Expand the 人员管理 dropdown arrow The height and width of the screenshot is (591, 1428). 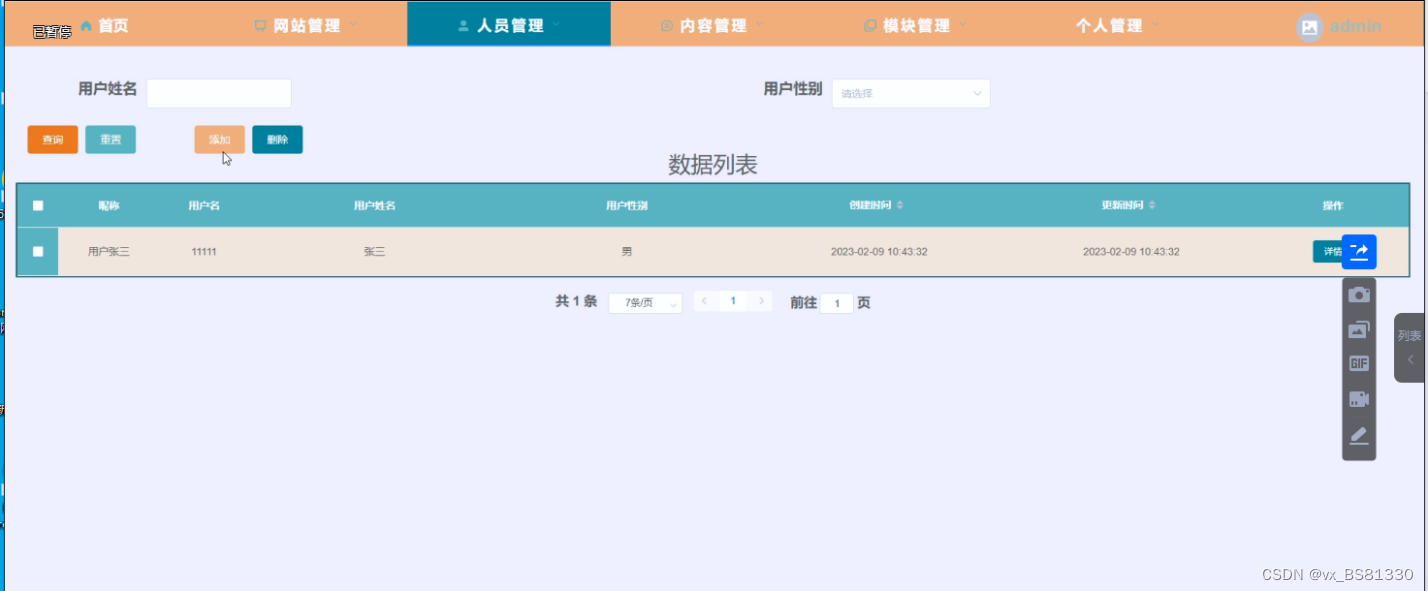(556, 24)
